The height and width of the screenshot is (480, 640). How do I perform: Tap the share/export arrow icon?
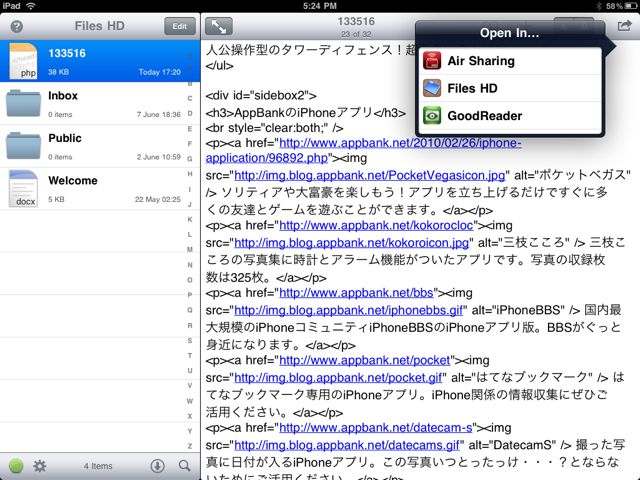coord(624,26)
